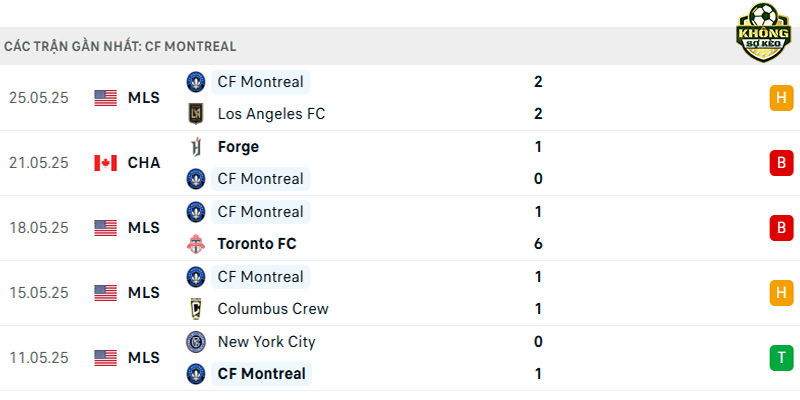
Task: Click the Los Angeles FC crest icon
Action: pos(196,114)
